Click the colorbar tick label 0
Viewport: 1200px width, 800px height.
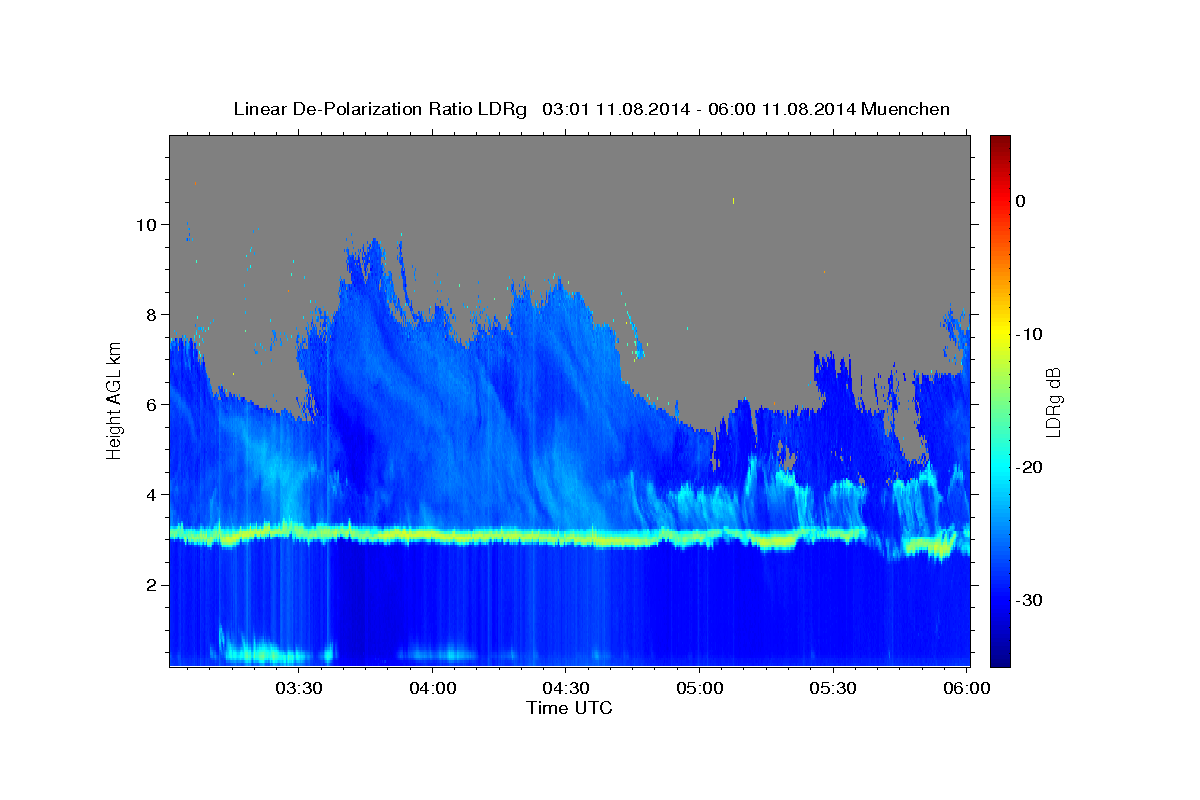click(1021, 201)
